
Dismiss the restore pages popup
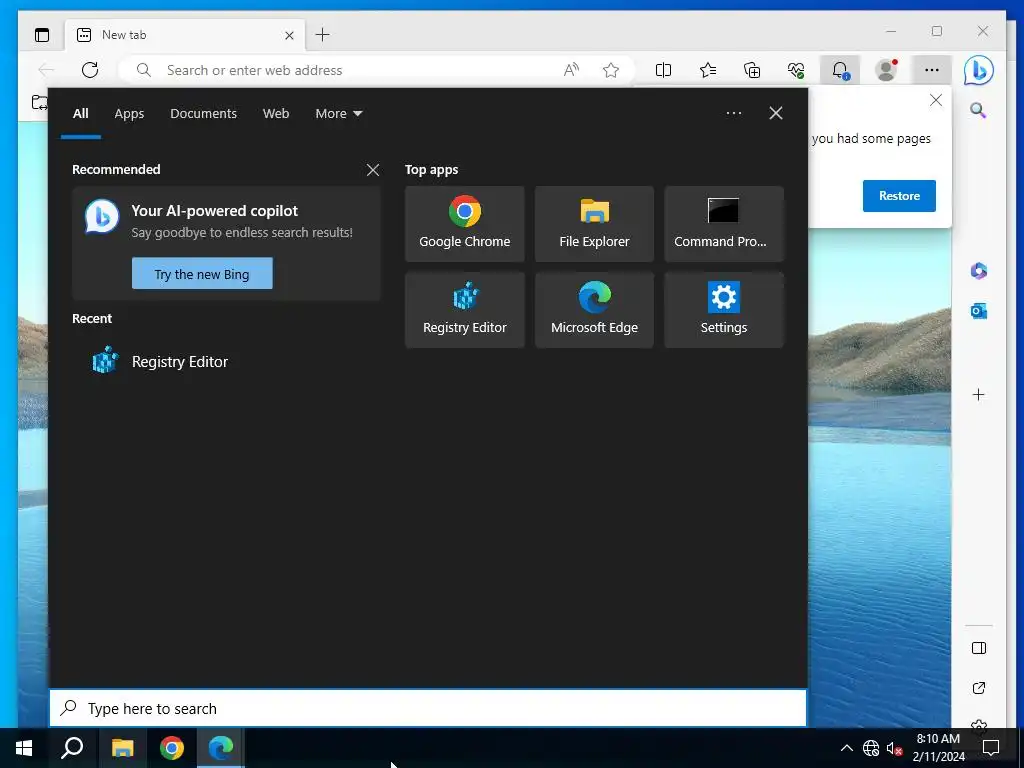click(x=936, y=100)
